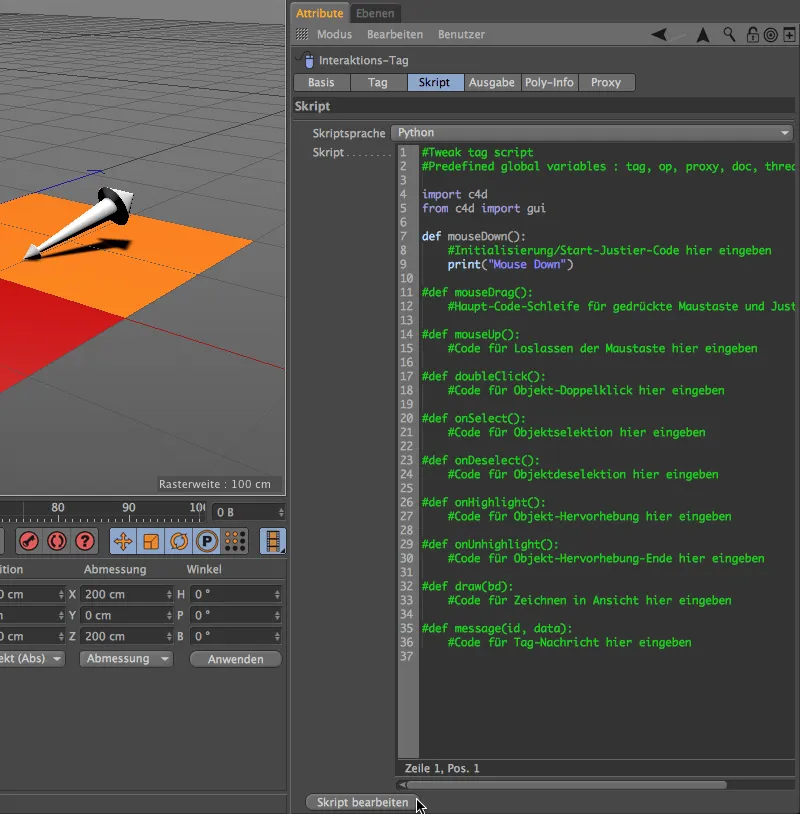The image size is (800, 814).
Task: Click the '#def mouseDrag():' code line
Action: 477,292
